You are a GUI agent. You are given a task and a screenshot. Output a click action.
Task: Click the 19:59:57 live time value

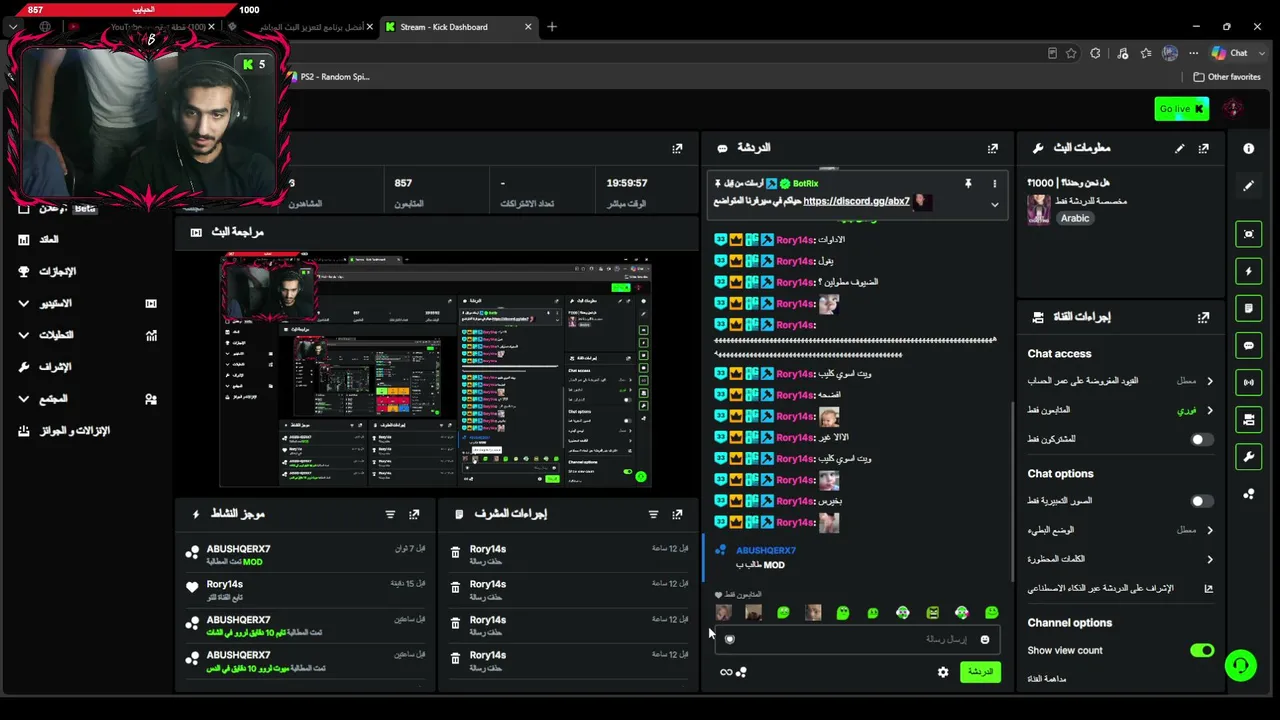pyautogui.click(x=627, y=183)
